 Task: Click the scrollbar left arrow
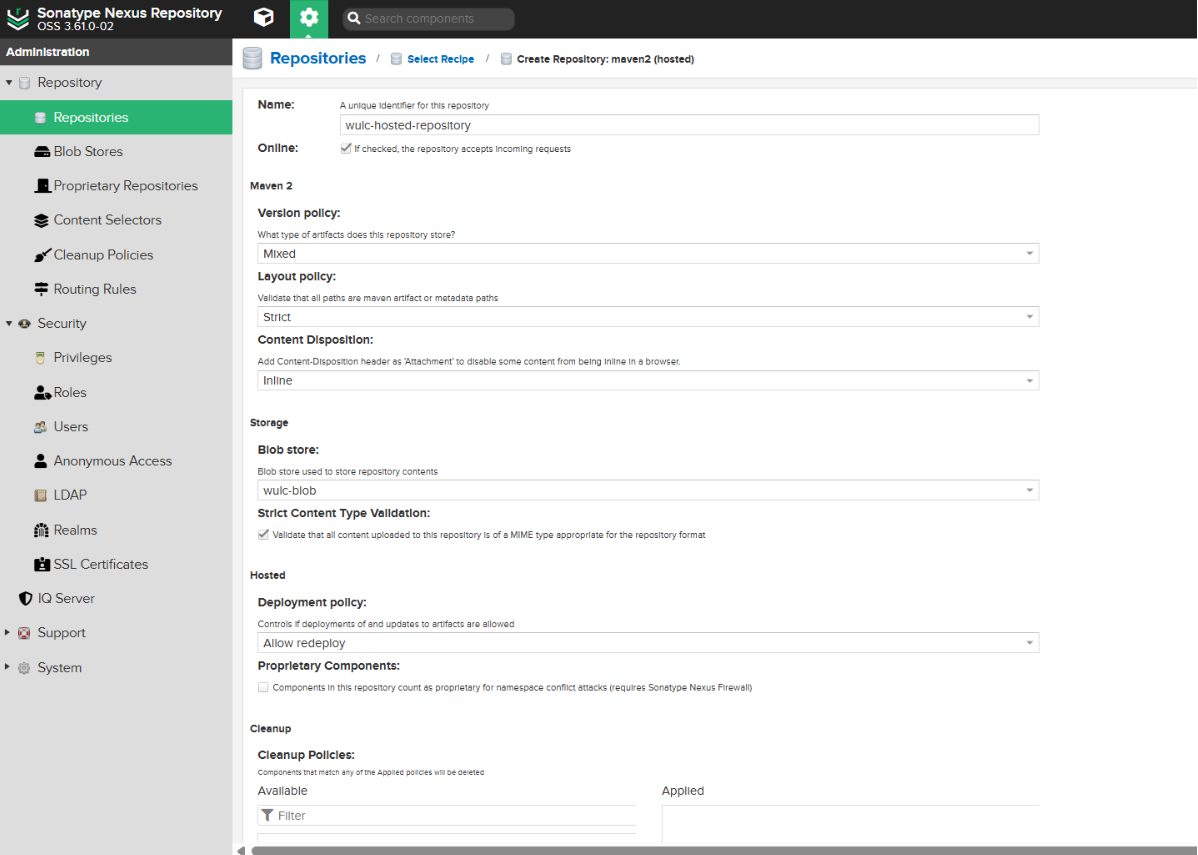pos(241,850)
